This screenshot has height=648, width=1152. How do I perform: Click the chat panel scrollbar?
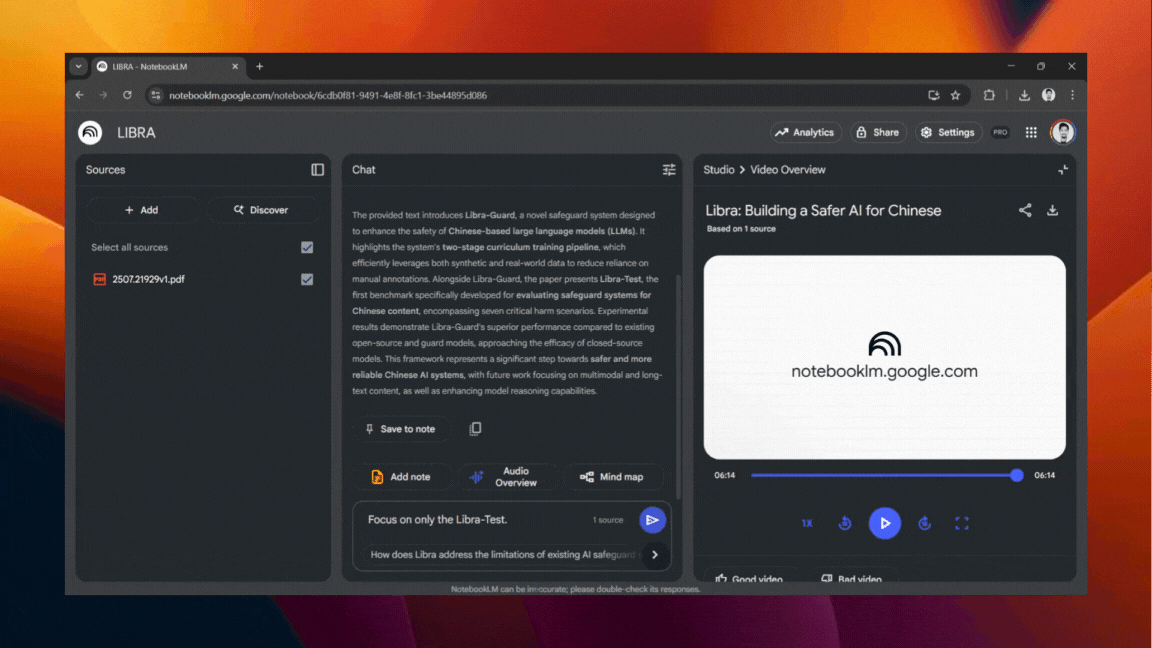(677, 387)
